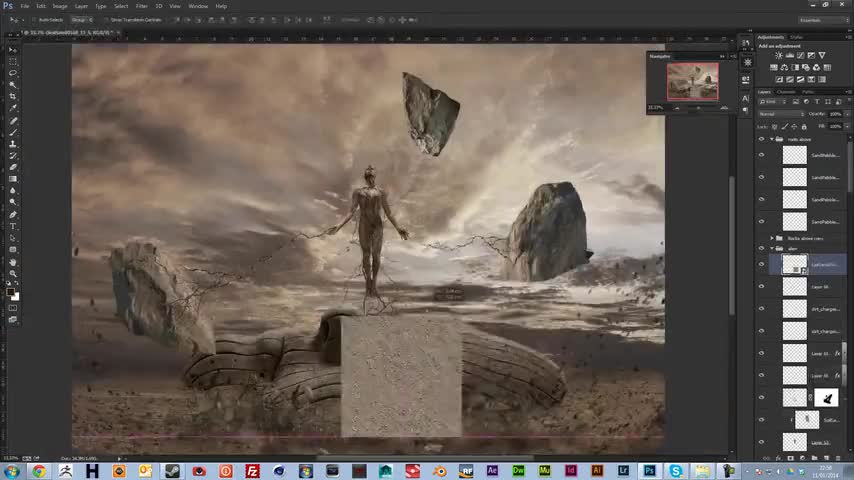Add a Vibrance adjustment layer
This screenshot has width=854, height=480.
822,55
